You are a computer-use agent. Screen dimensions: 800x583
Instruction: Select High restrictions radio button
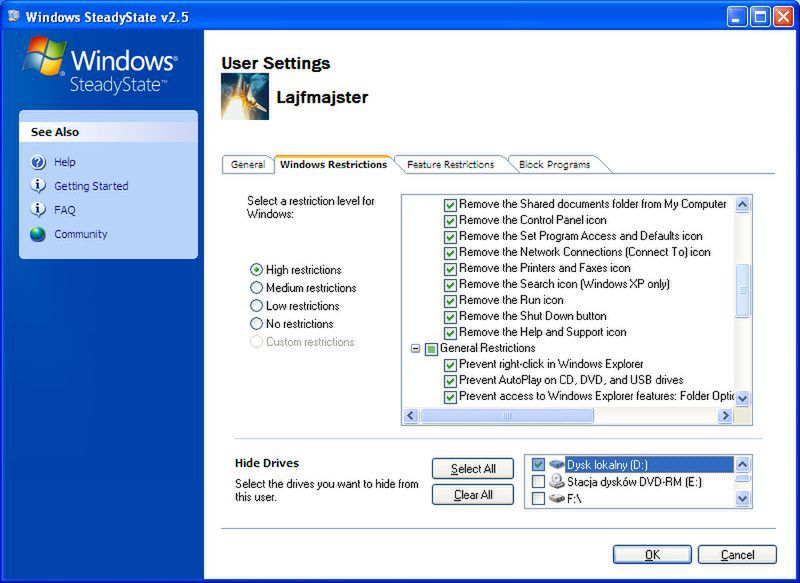tap(256, 270)
